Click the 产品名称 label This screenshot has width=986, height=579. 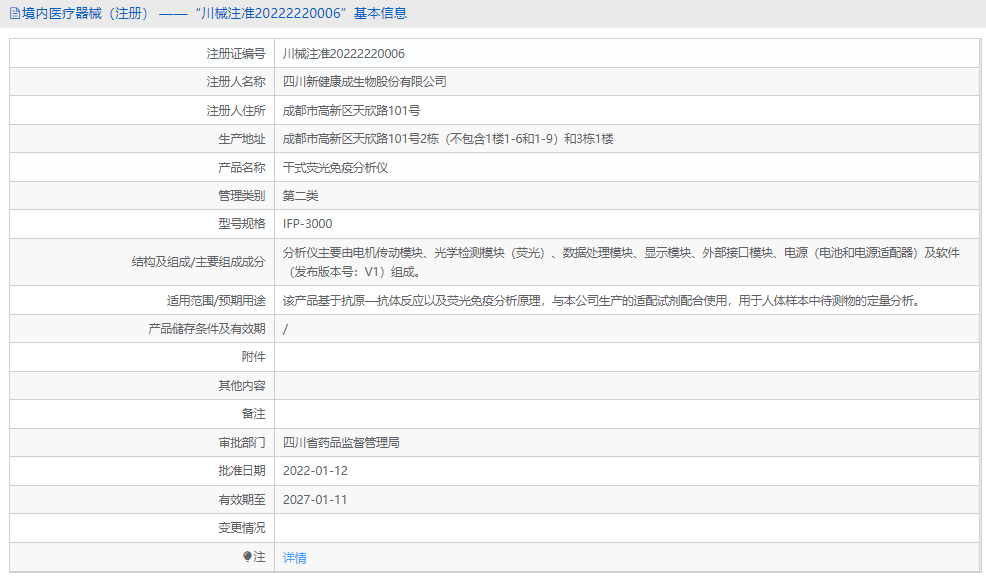pos(241,168)
